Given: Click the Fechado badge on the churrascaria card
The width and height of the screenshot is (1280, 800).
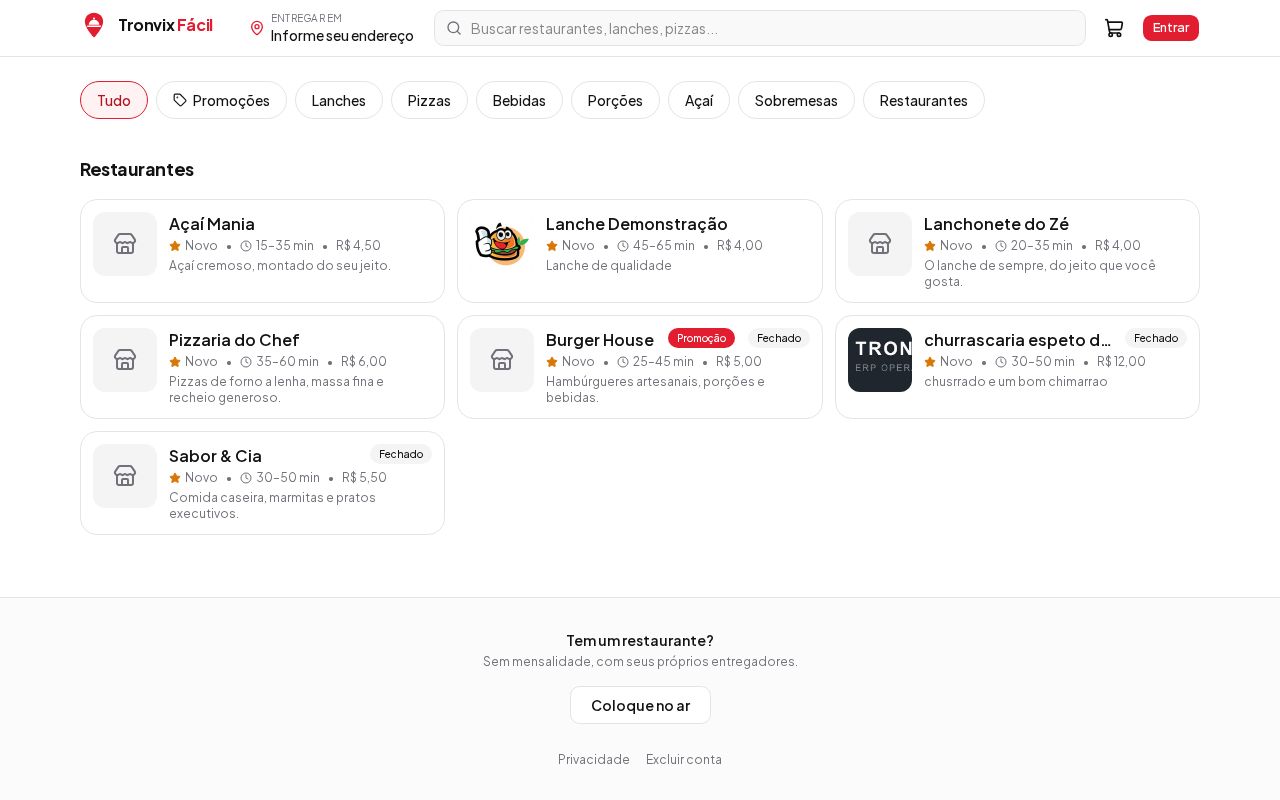Looking at the screenshot, I should click(x=1156, y=338).
